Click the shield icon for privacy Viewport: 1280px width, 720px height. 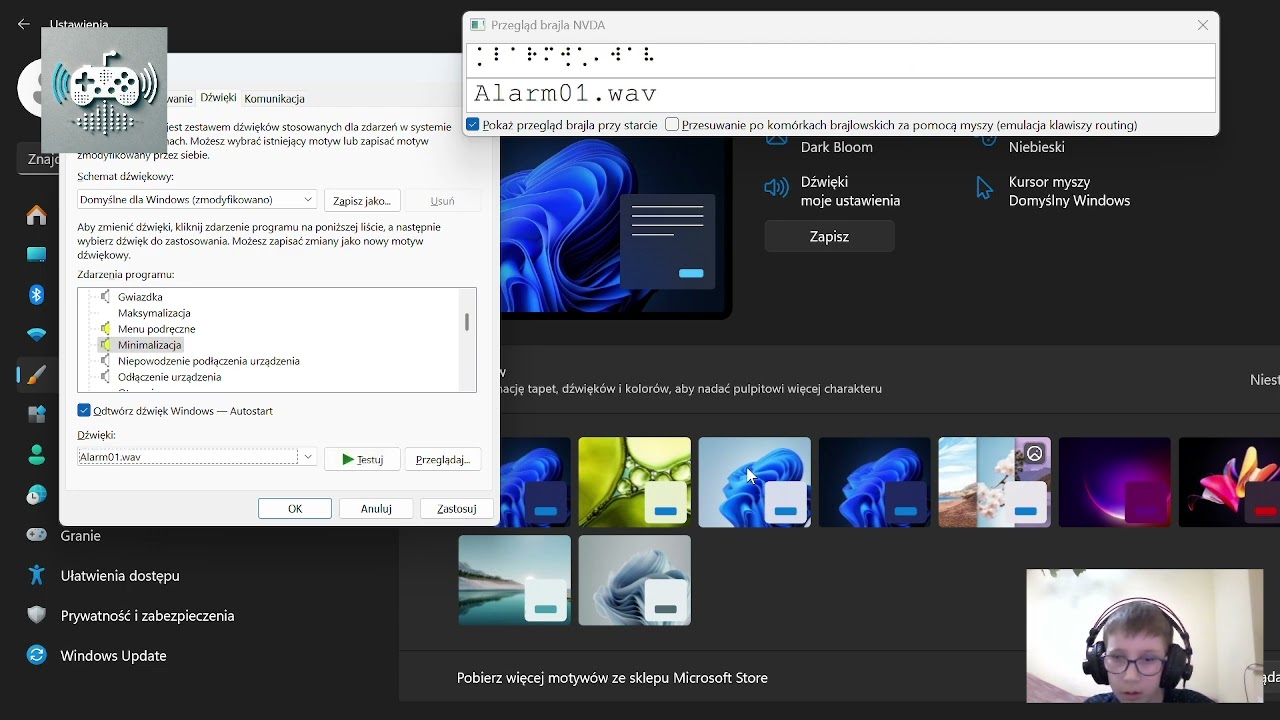click(37, 615)
